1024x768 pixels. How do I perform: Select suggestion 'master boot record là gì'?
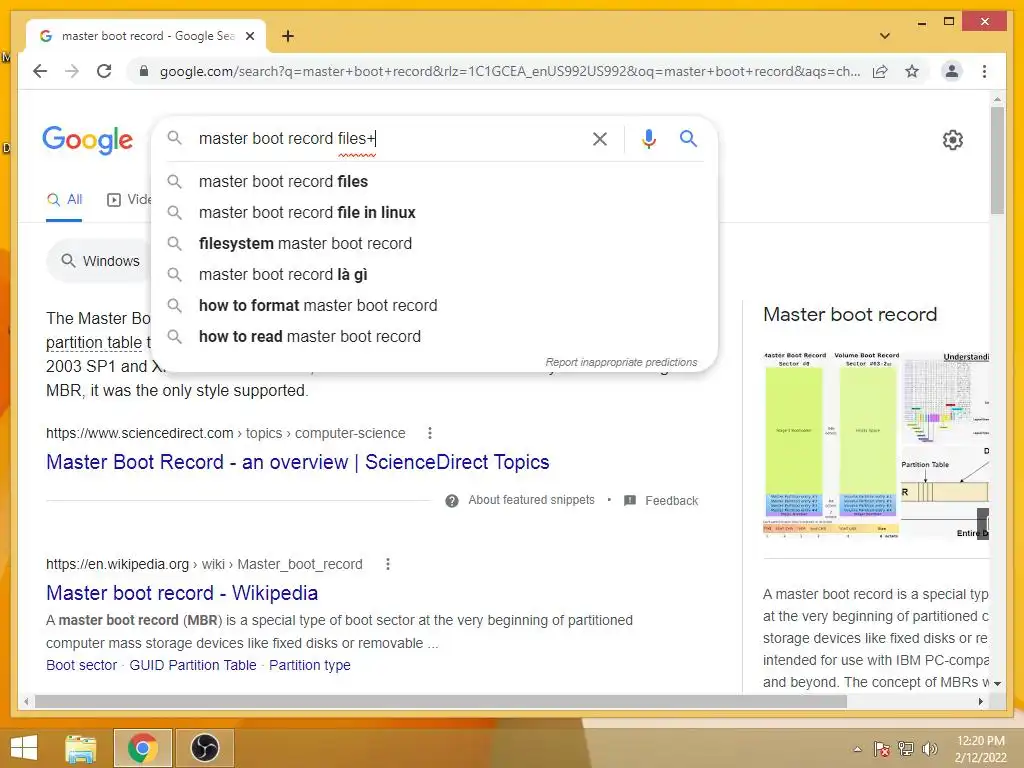pos(434,274)
